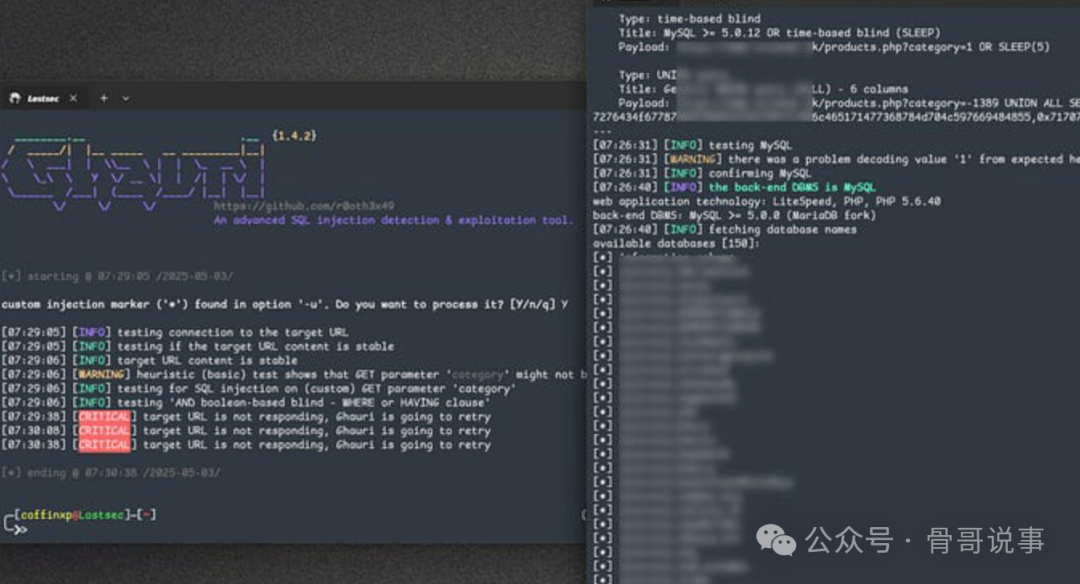Open a new terminal tab with plus
This screenshot has width=1080, height=584.
click(104, 98)
